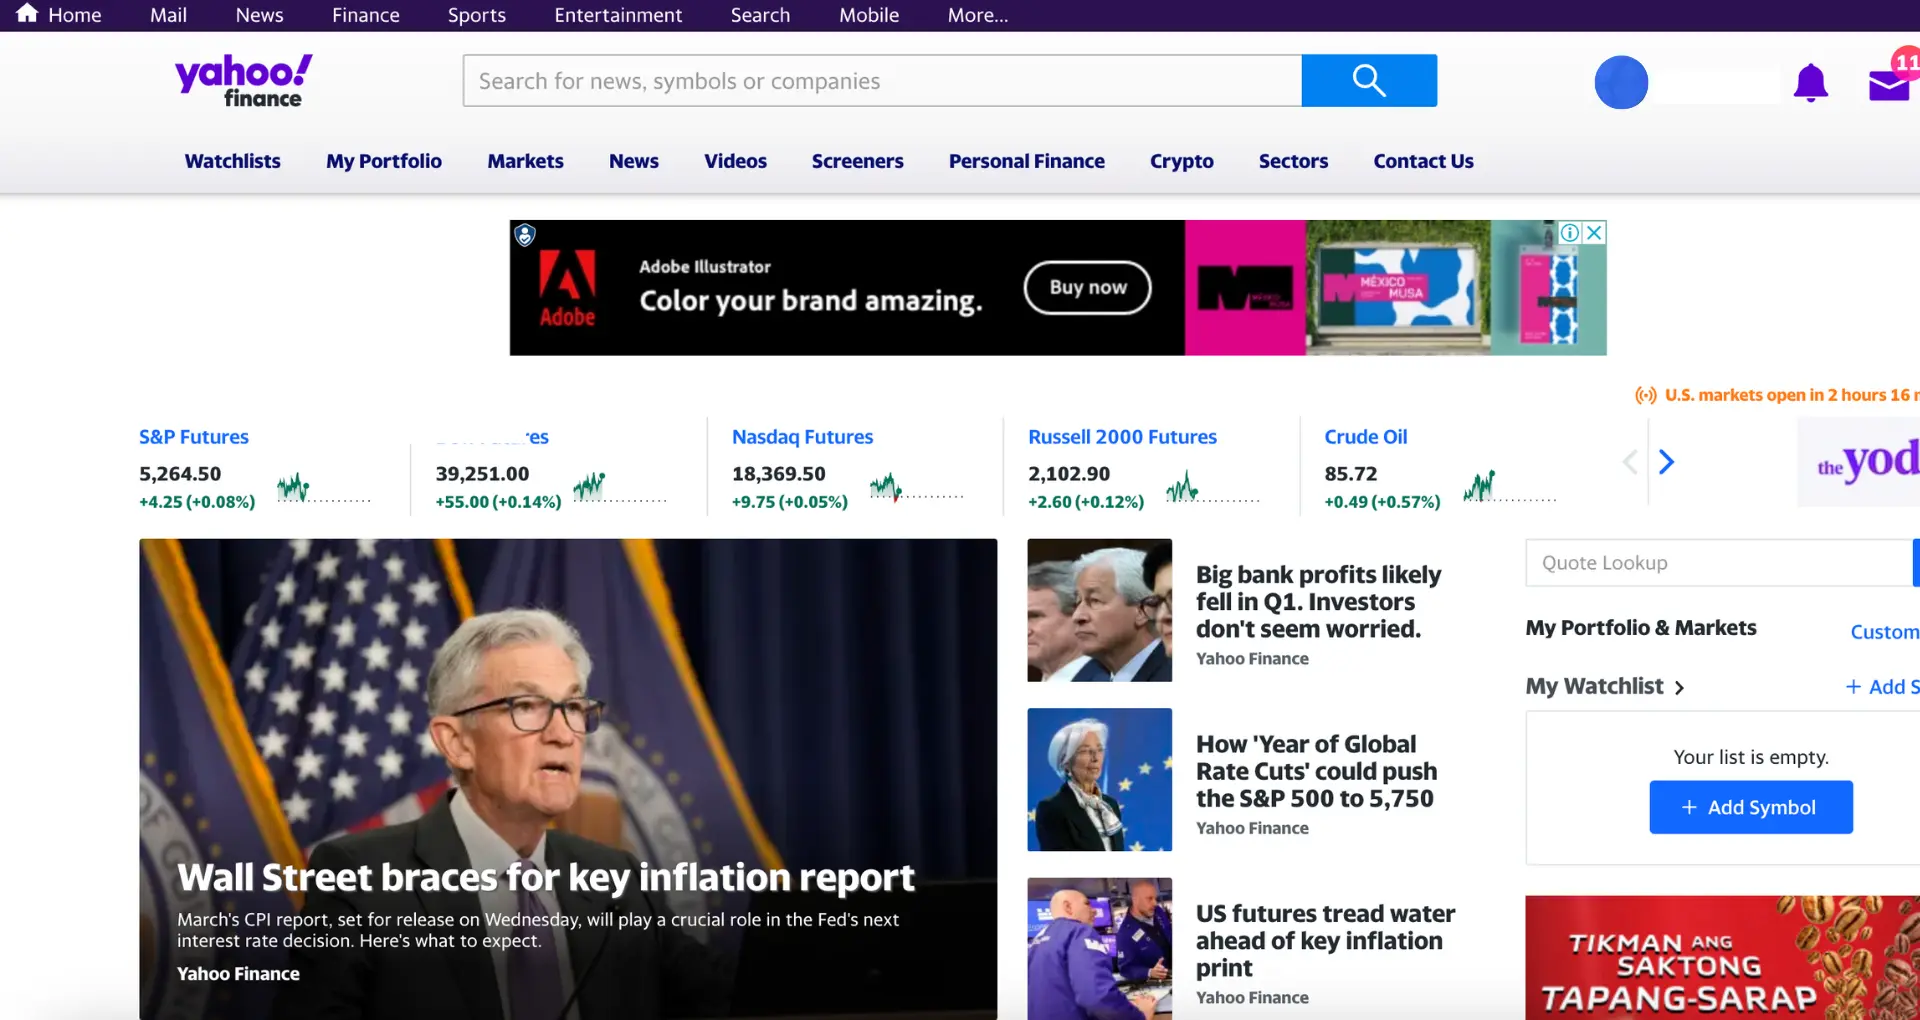Open the Sectors nav tab
Viewport: 1920px width, 1020px height.
(x=1293, y=161)
